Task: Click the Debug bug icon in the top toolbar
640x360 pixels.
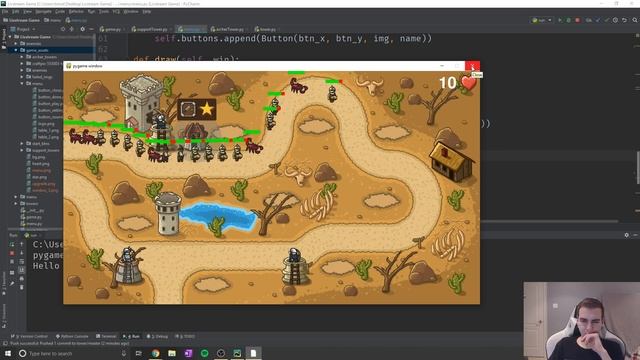Action: (568, 20)
